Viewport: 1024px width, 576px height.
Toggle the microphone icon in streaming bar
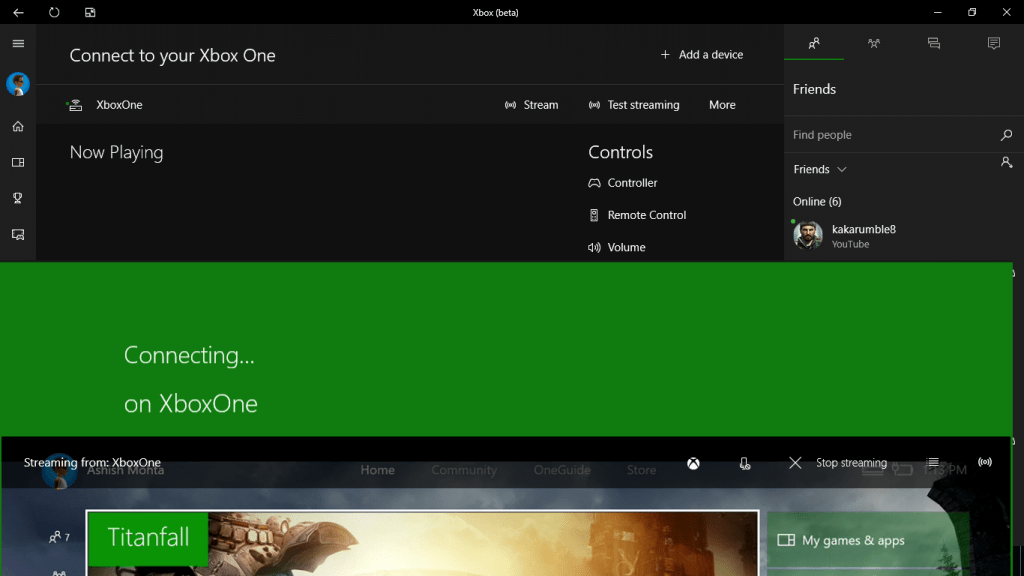pos(744,463)
